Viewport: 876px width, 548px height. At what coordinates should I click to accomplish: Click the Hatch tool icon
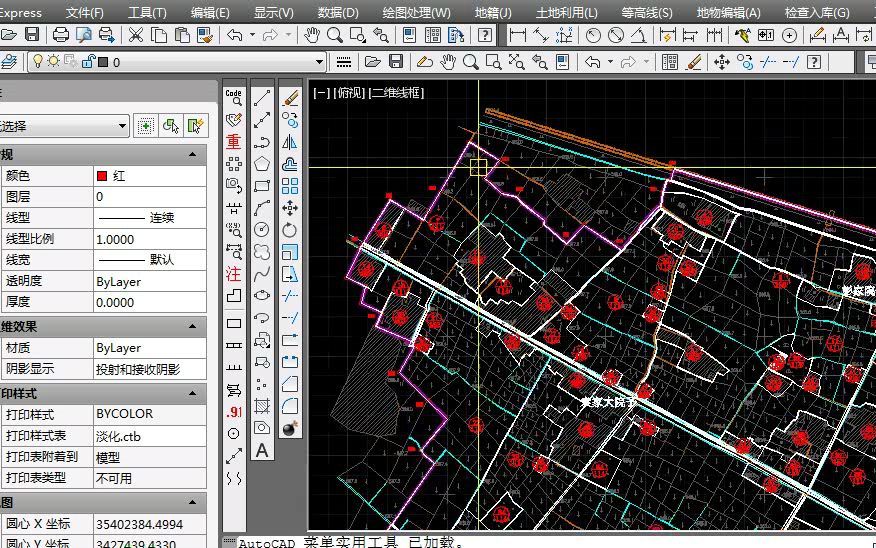pos(262,406)
